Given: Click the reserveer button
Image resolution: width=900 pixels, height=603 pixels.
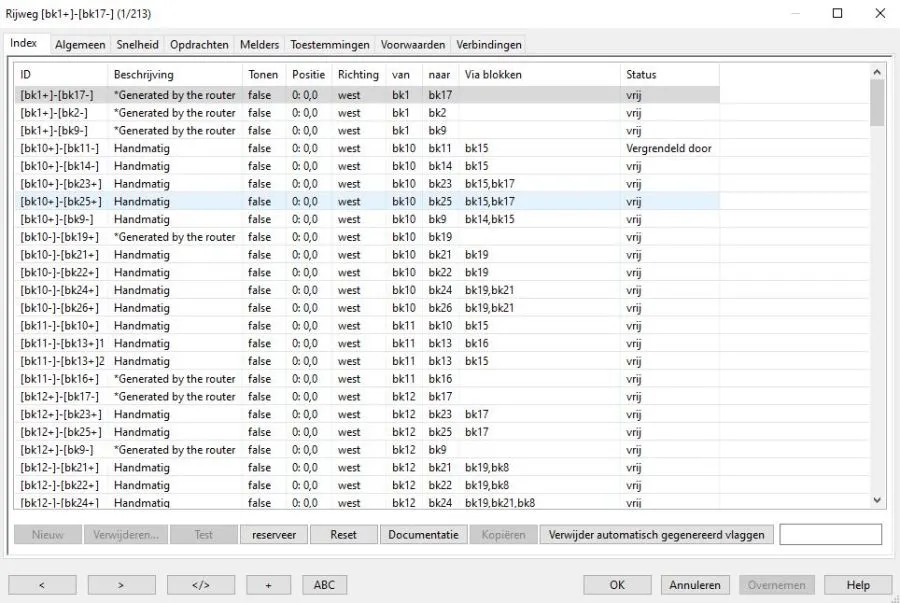Looking at the screenshot, I should (x=273, y=535).
